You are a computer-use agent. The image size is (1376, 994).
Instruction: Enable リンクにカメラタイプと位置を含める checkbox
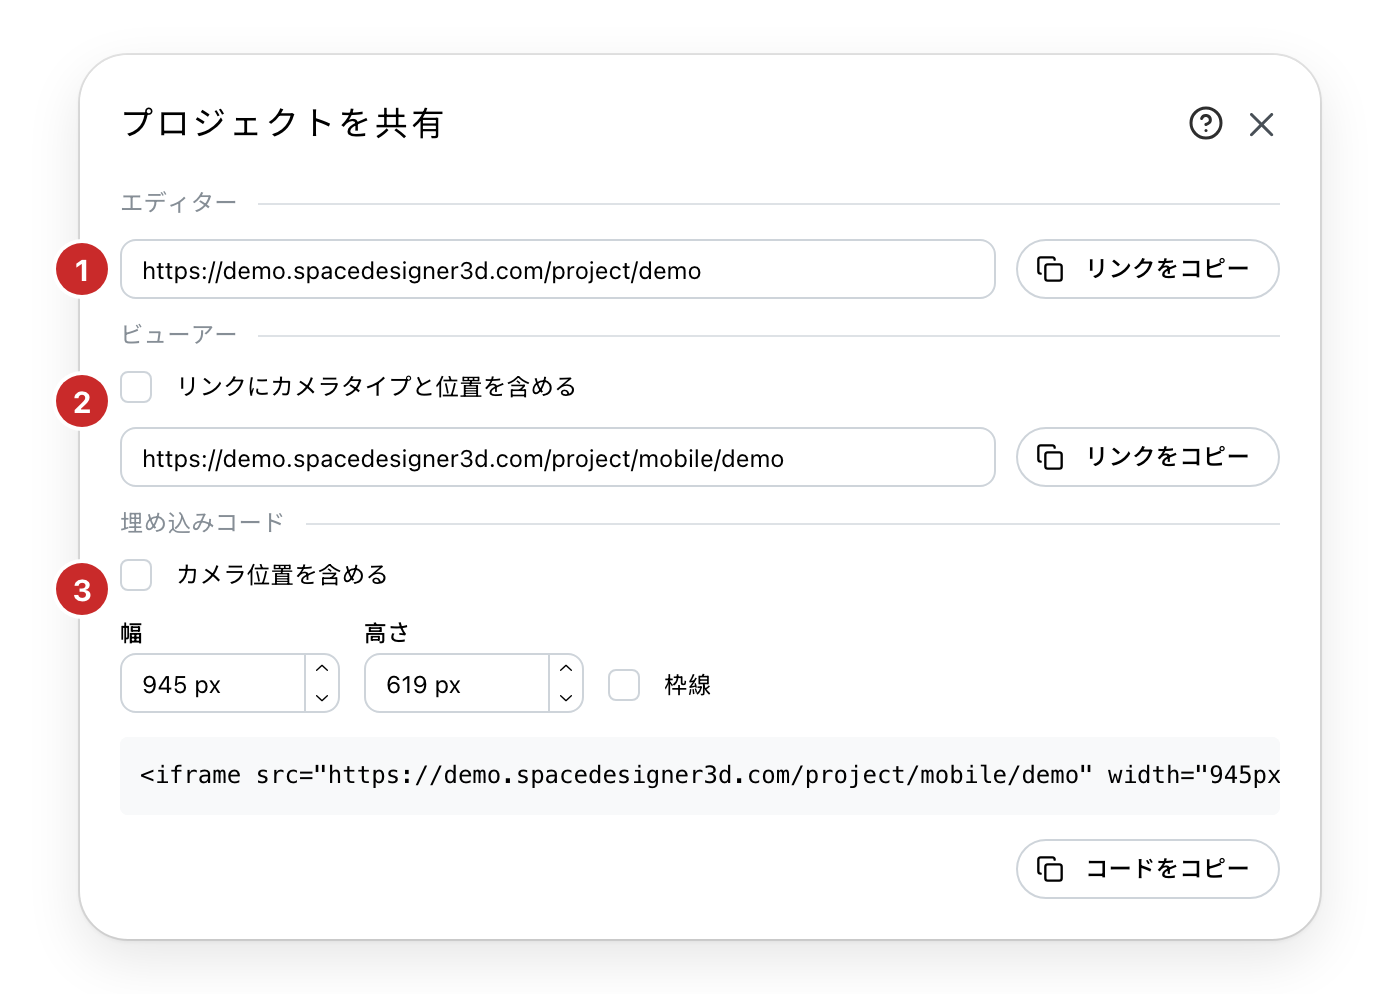click(x=136, y=387)
